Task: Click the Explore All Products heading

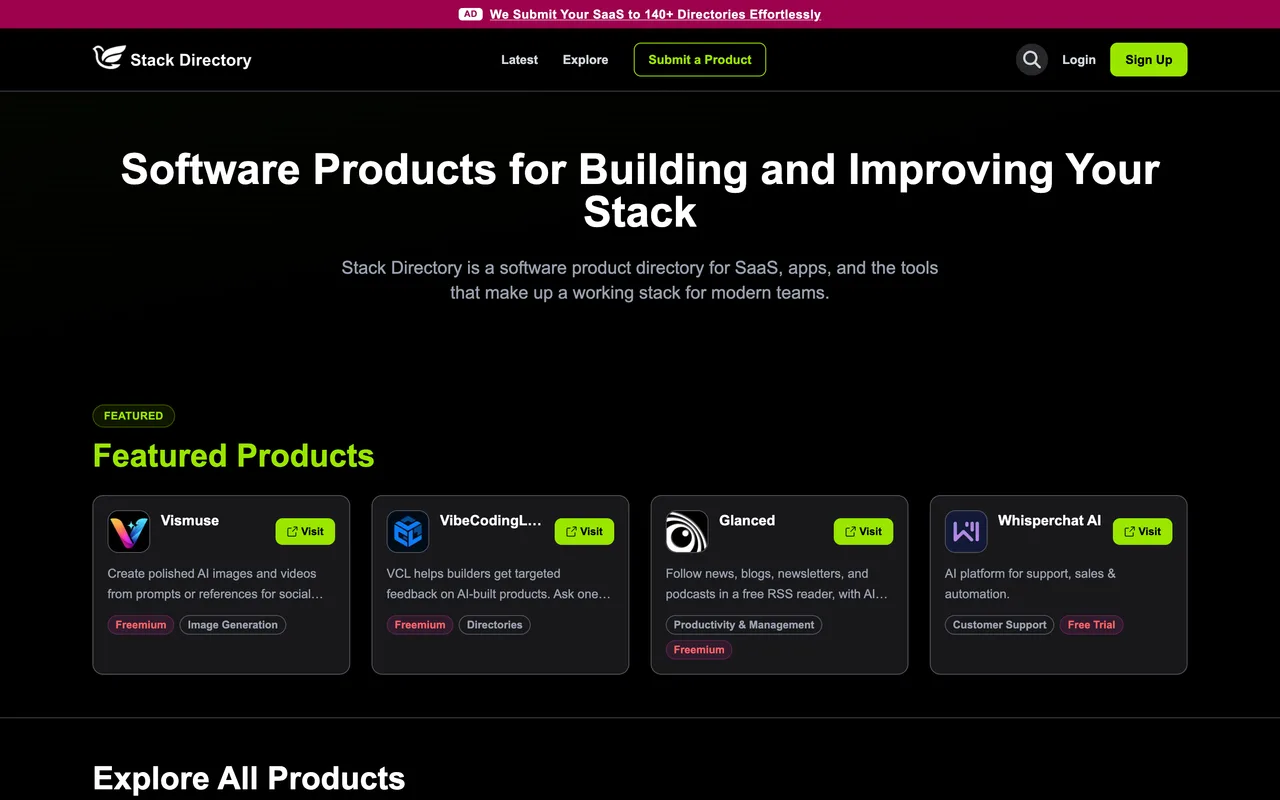Action: point(249,778)
